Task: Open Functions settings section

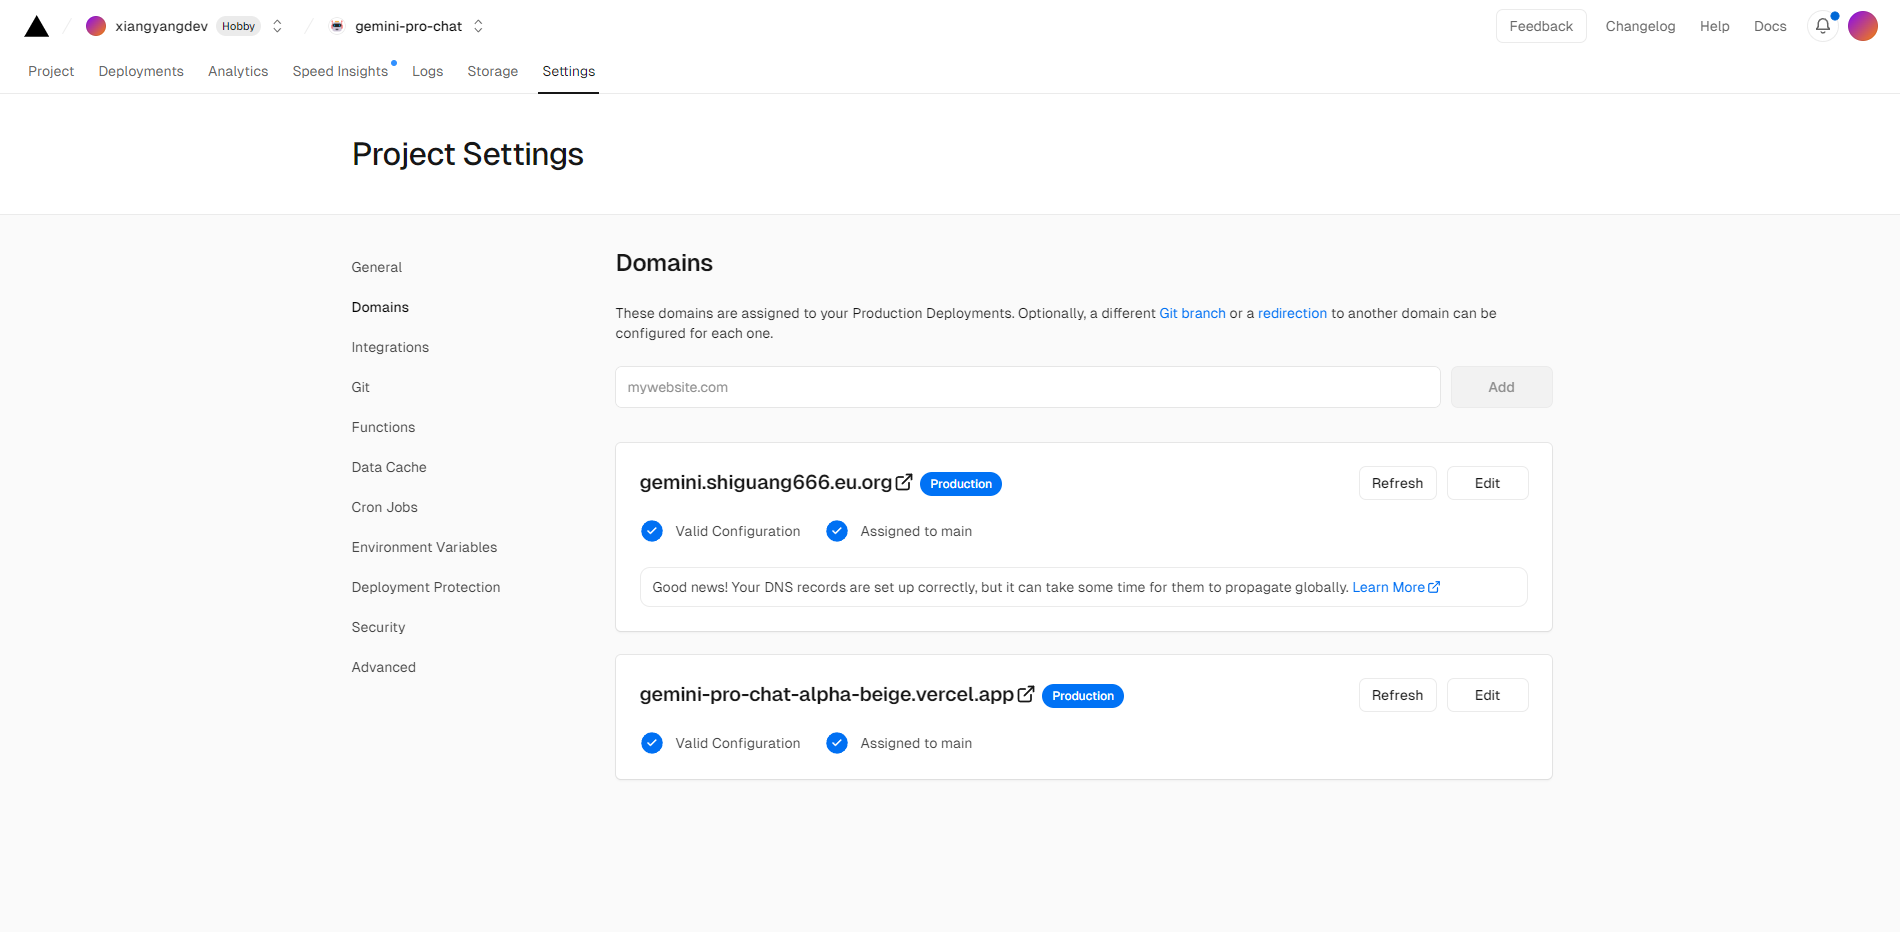Action: point(383,427)
